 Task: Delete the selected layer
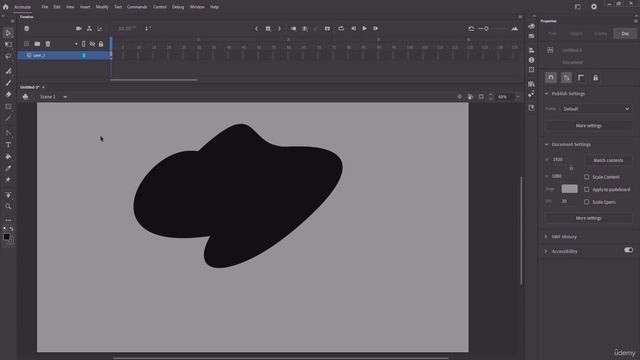point(48,44)
